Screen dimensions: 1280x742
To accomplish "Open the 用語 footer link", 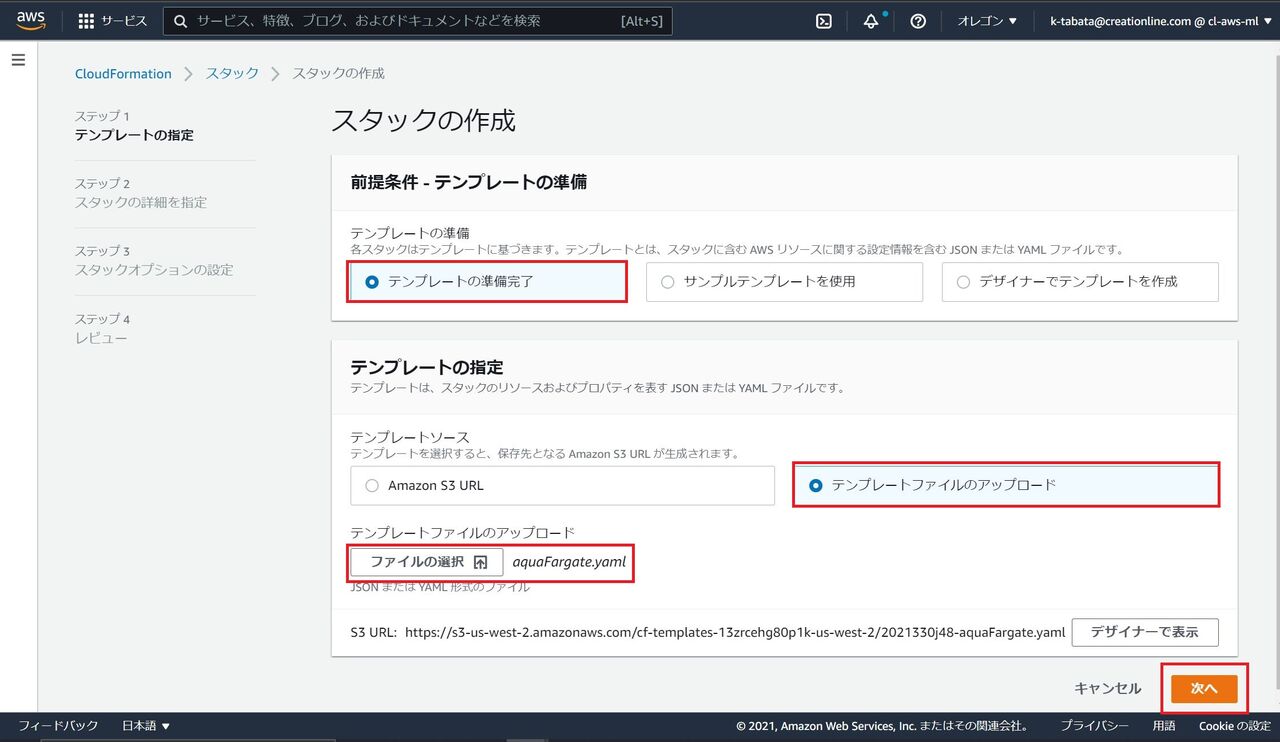I will (1163, 726).
